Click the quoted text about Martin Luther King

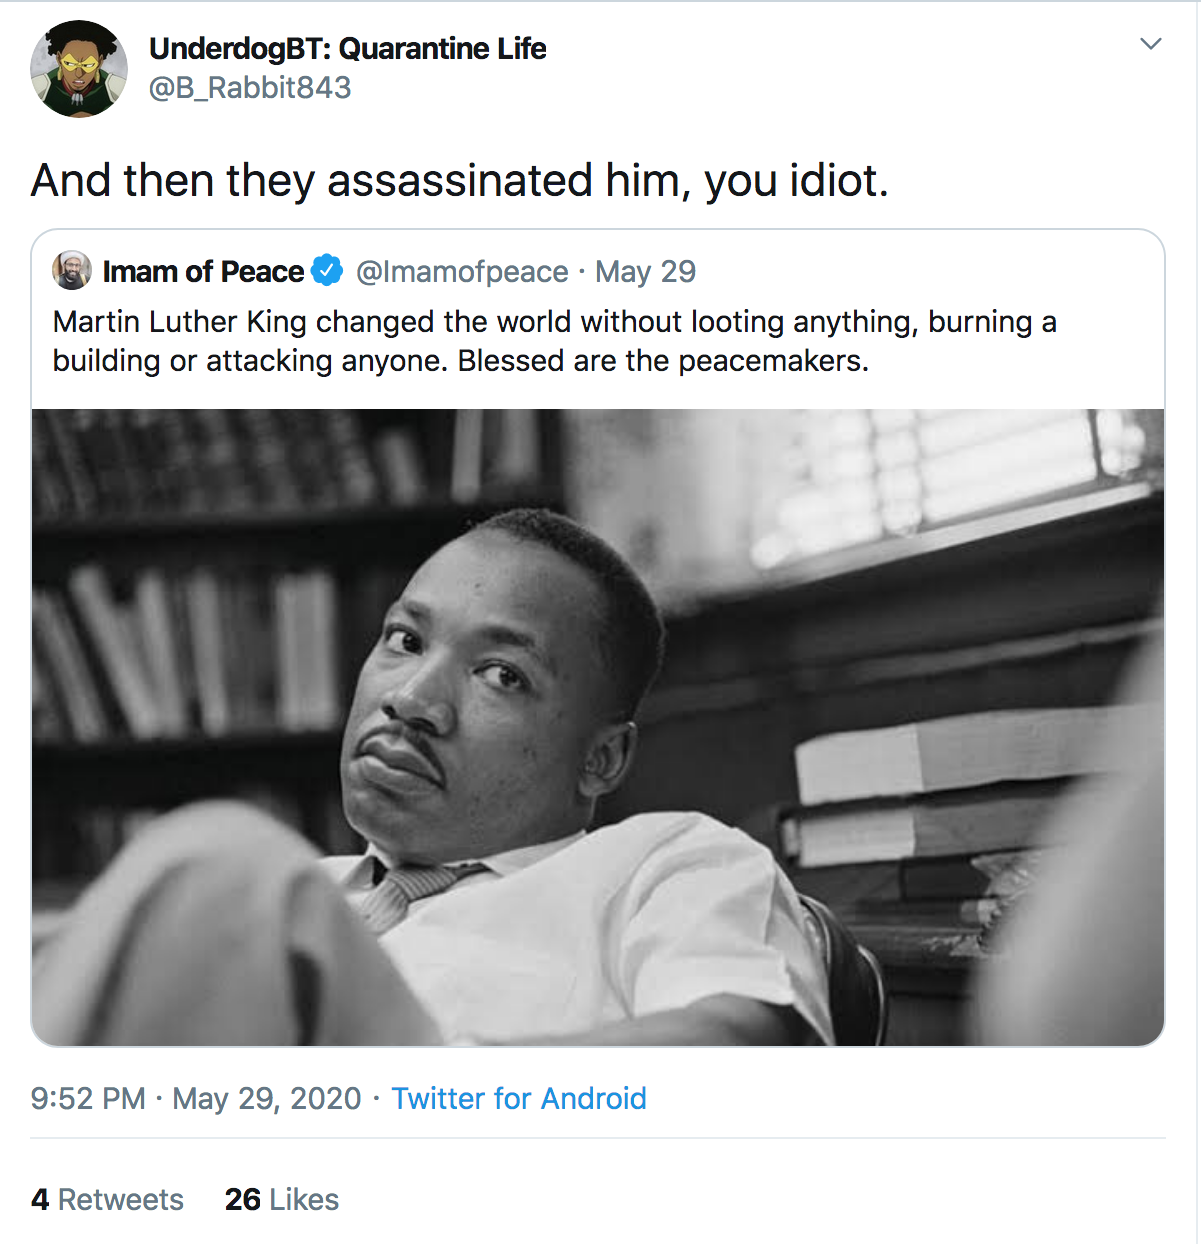555,341
